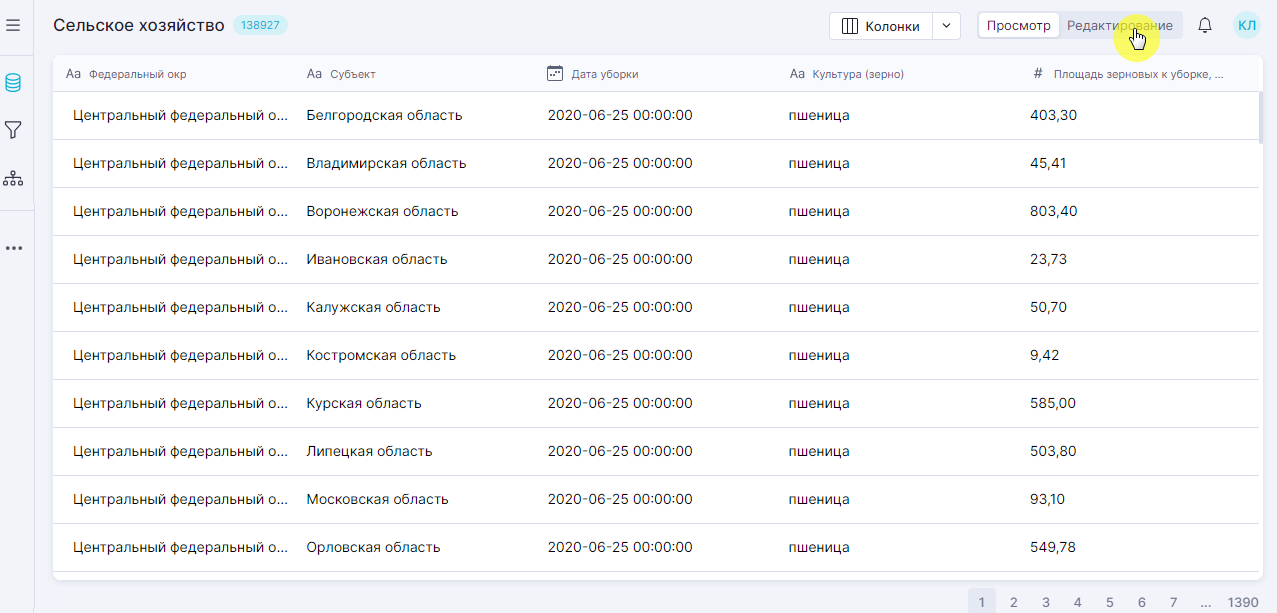The image size is (1277, 613).
Task: Switch to Просмотр mode
Action: click(x=1018, y=26)
